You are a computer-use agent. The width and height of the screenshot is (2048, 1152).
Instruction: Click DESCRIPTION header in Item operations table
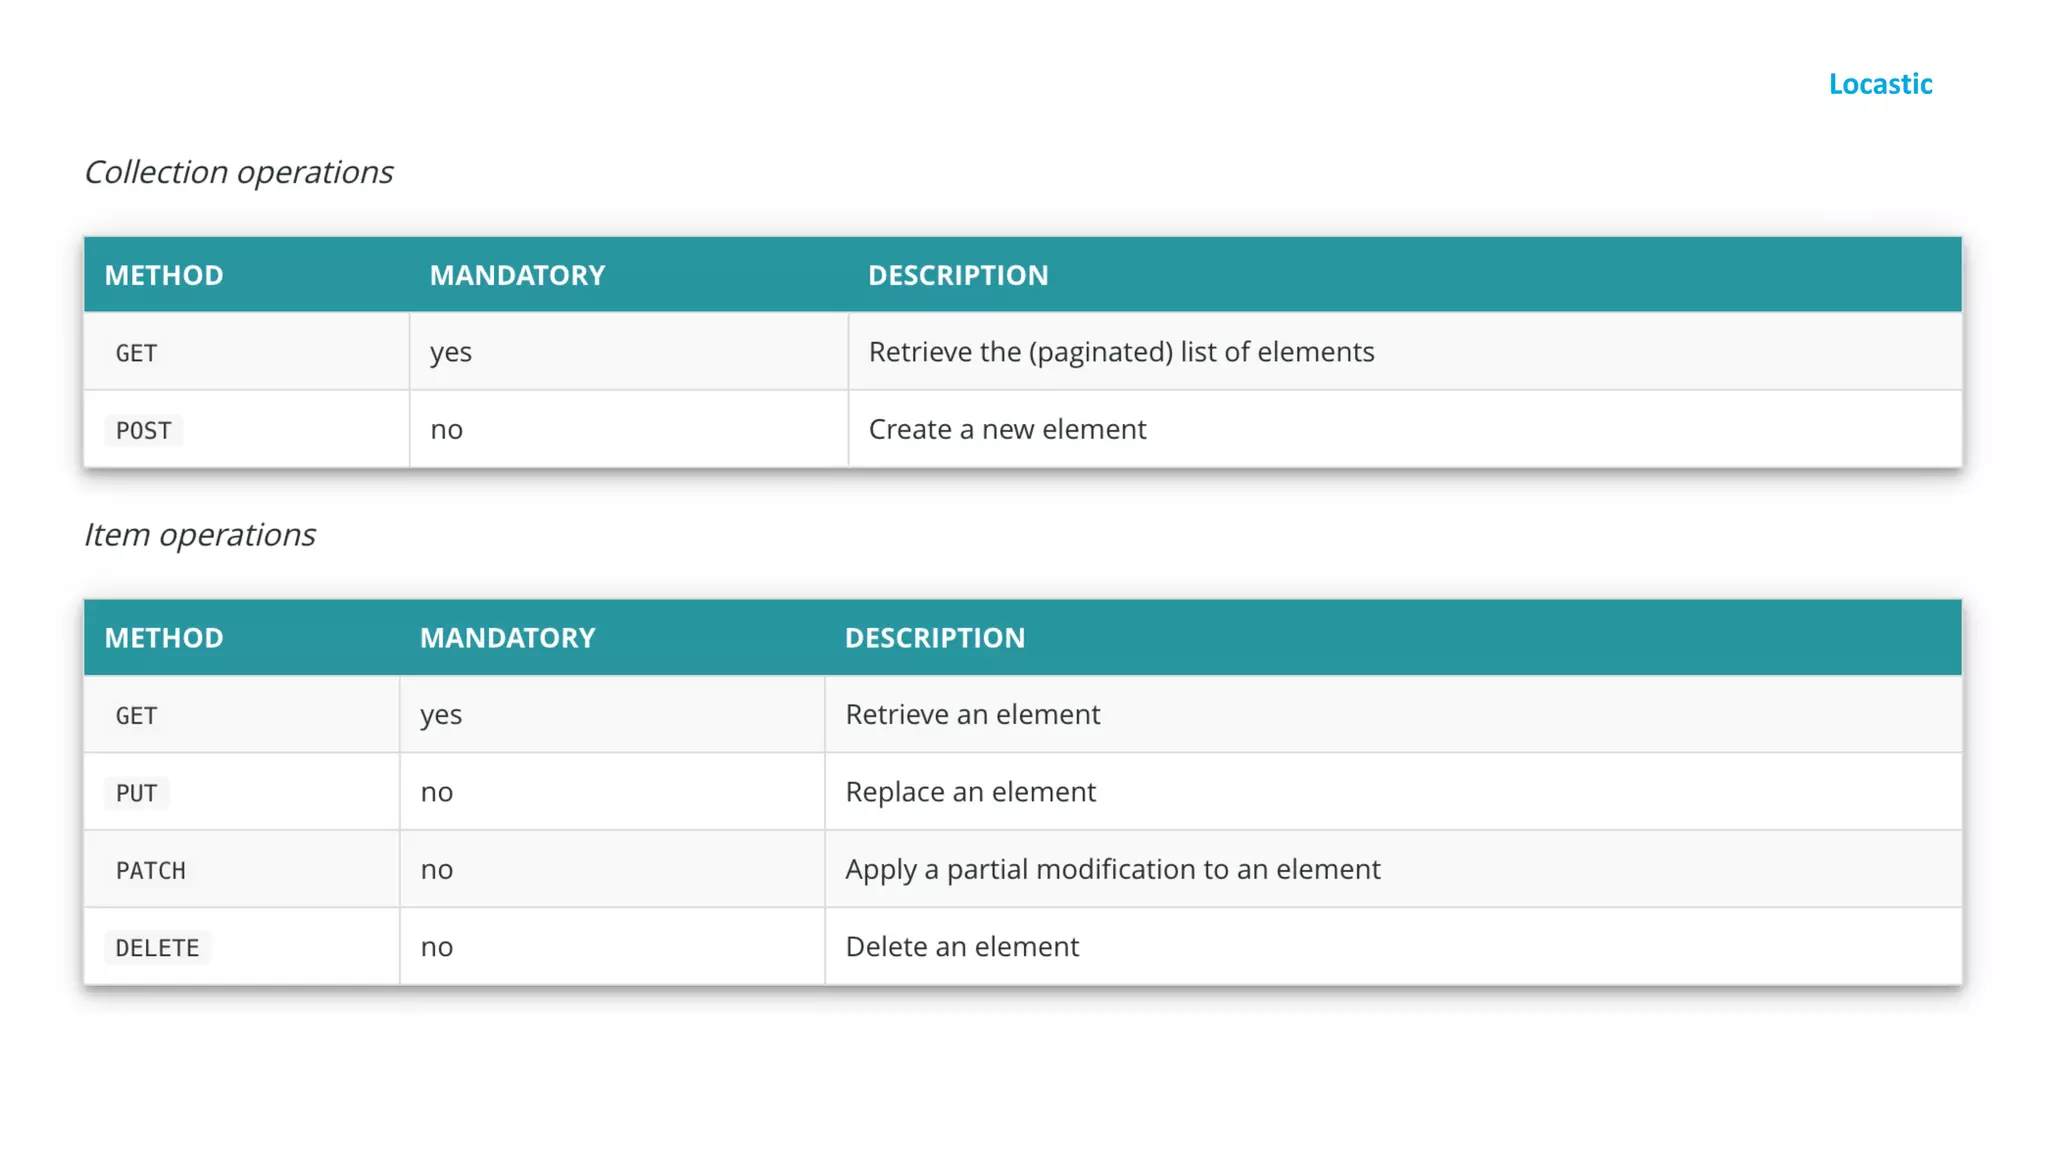click(935, 638)
